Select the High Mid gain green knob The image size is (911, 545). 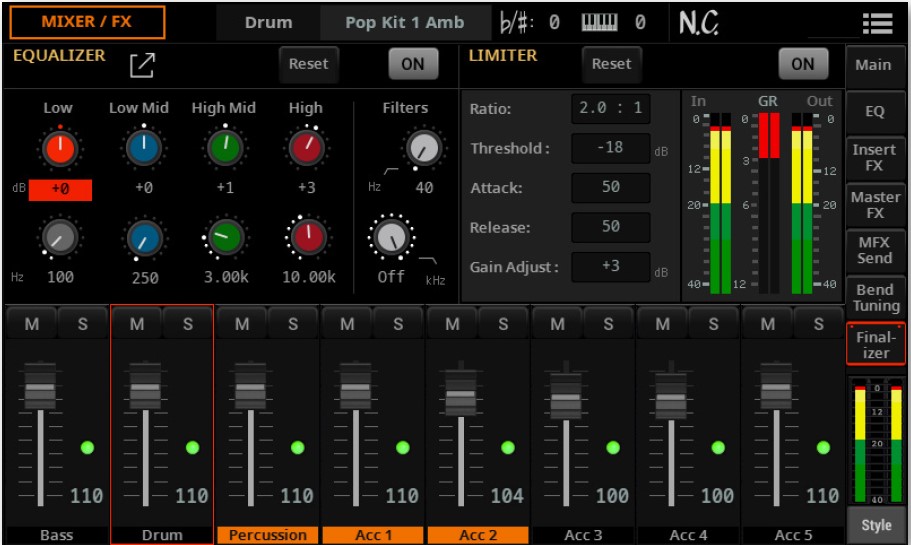(225, 149)
